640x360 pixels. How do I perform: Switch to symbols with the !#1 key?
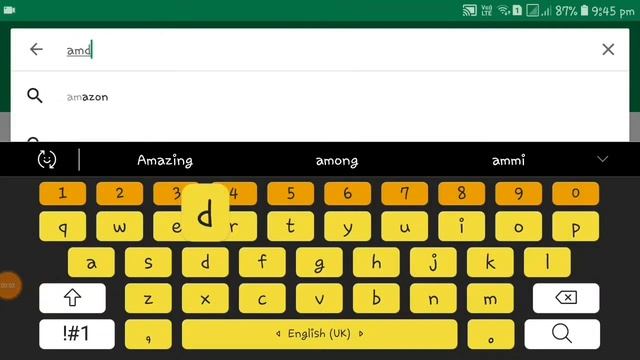[77, 334]
